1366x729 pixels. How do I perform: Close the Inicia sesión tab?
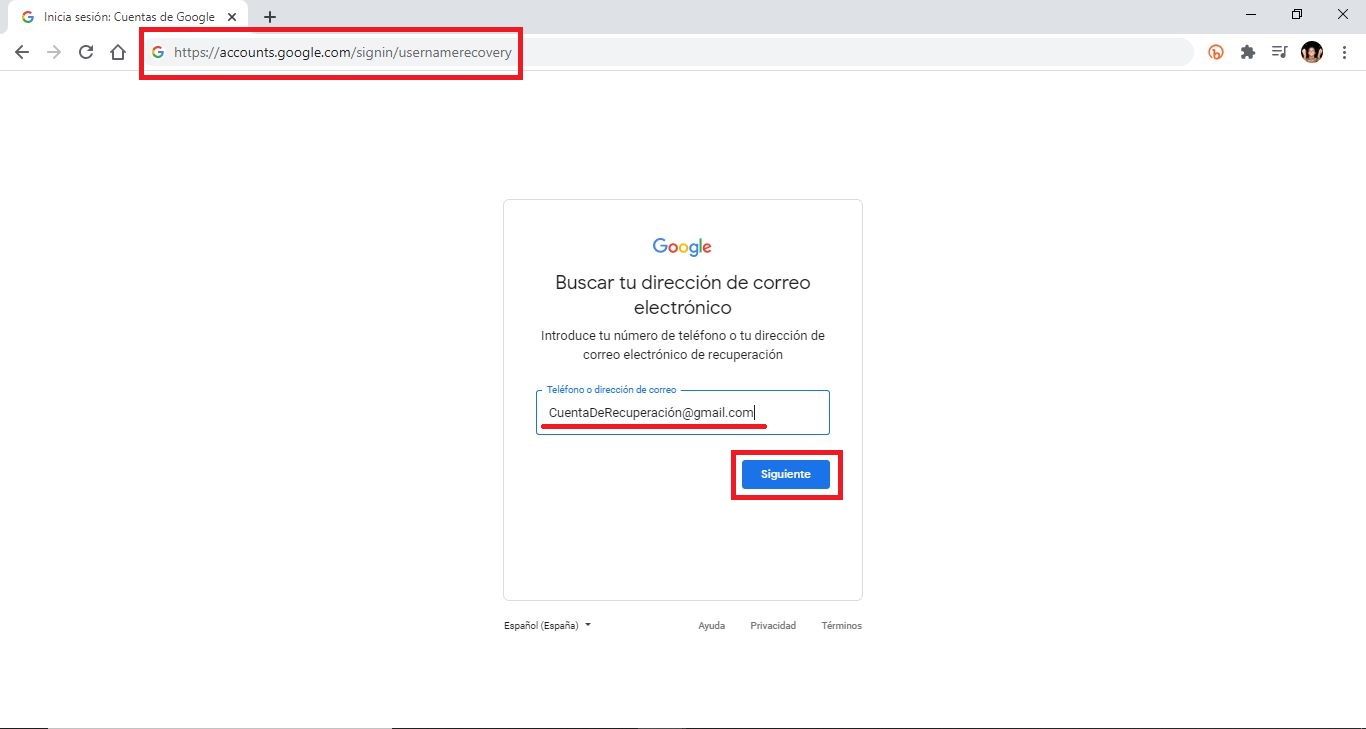pos(232,17)
